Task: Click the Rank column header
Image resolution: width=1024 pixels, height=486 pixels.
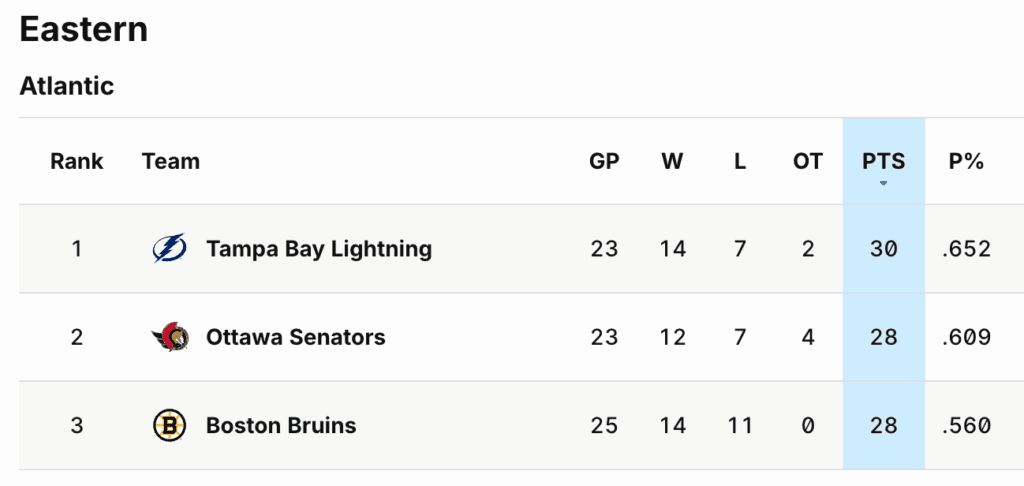Action: [x=77, y=161]
